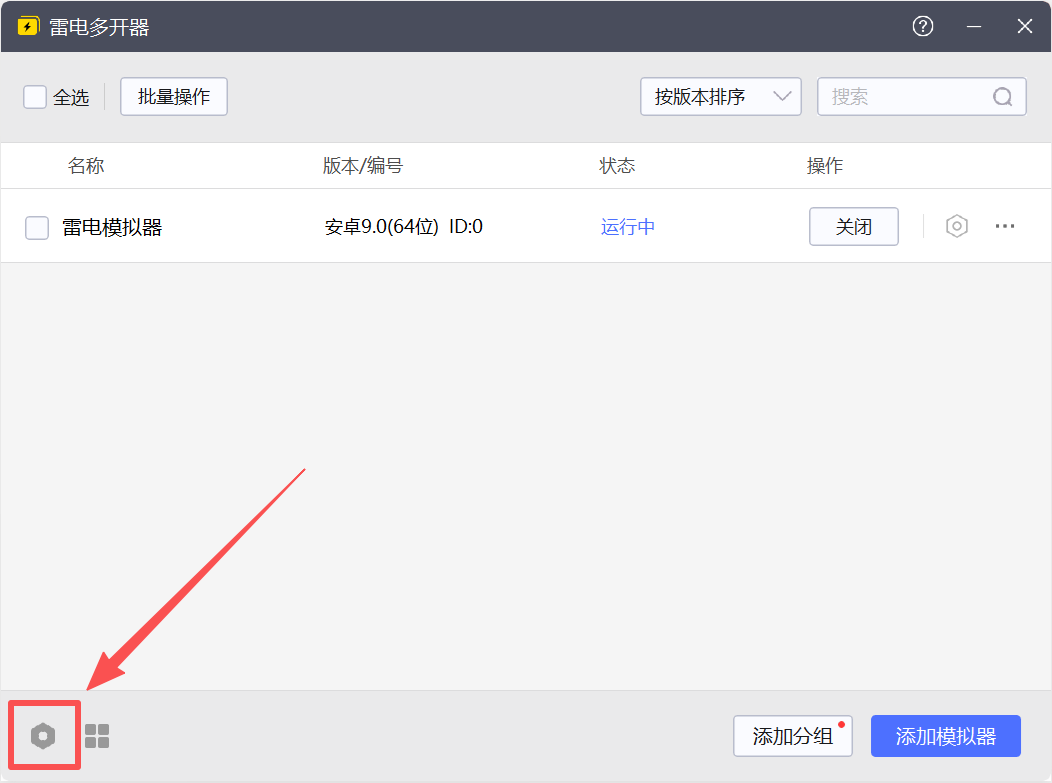The image size is (1052, 783).
Task: Minimize the 雷电多开器 window
Action: pyautogui.click(x=974, y=27)
